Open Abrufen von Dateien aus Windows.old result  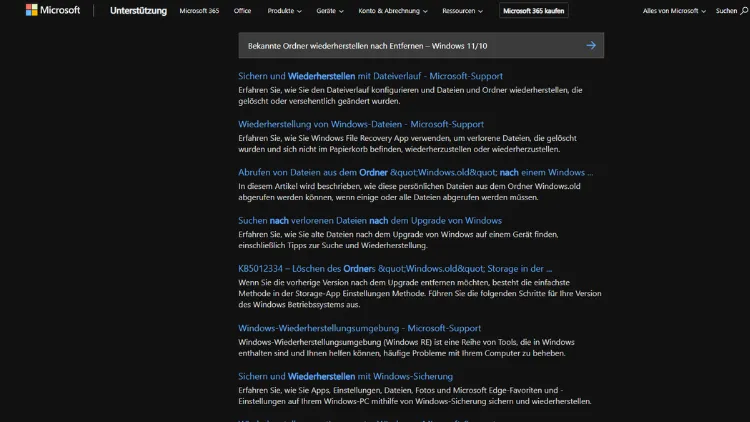coord(415,172)
